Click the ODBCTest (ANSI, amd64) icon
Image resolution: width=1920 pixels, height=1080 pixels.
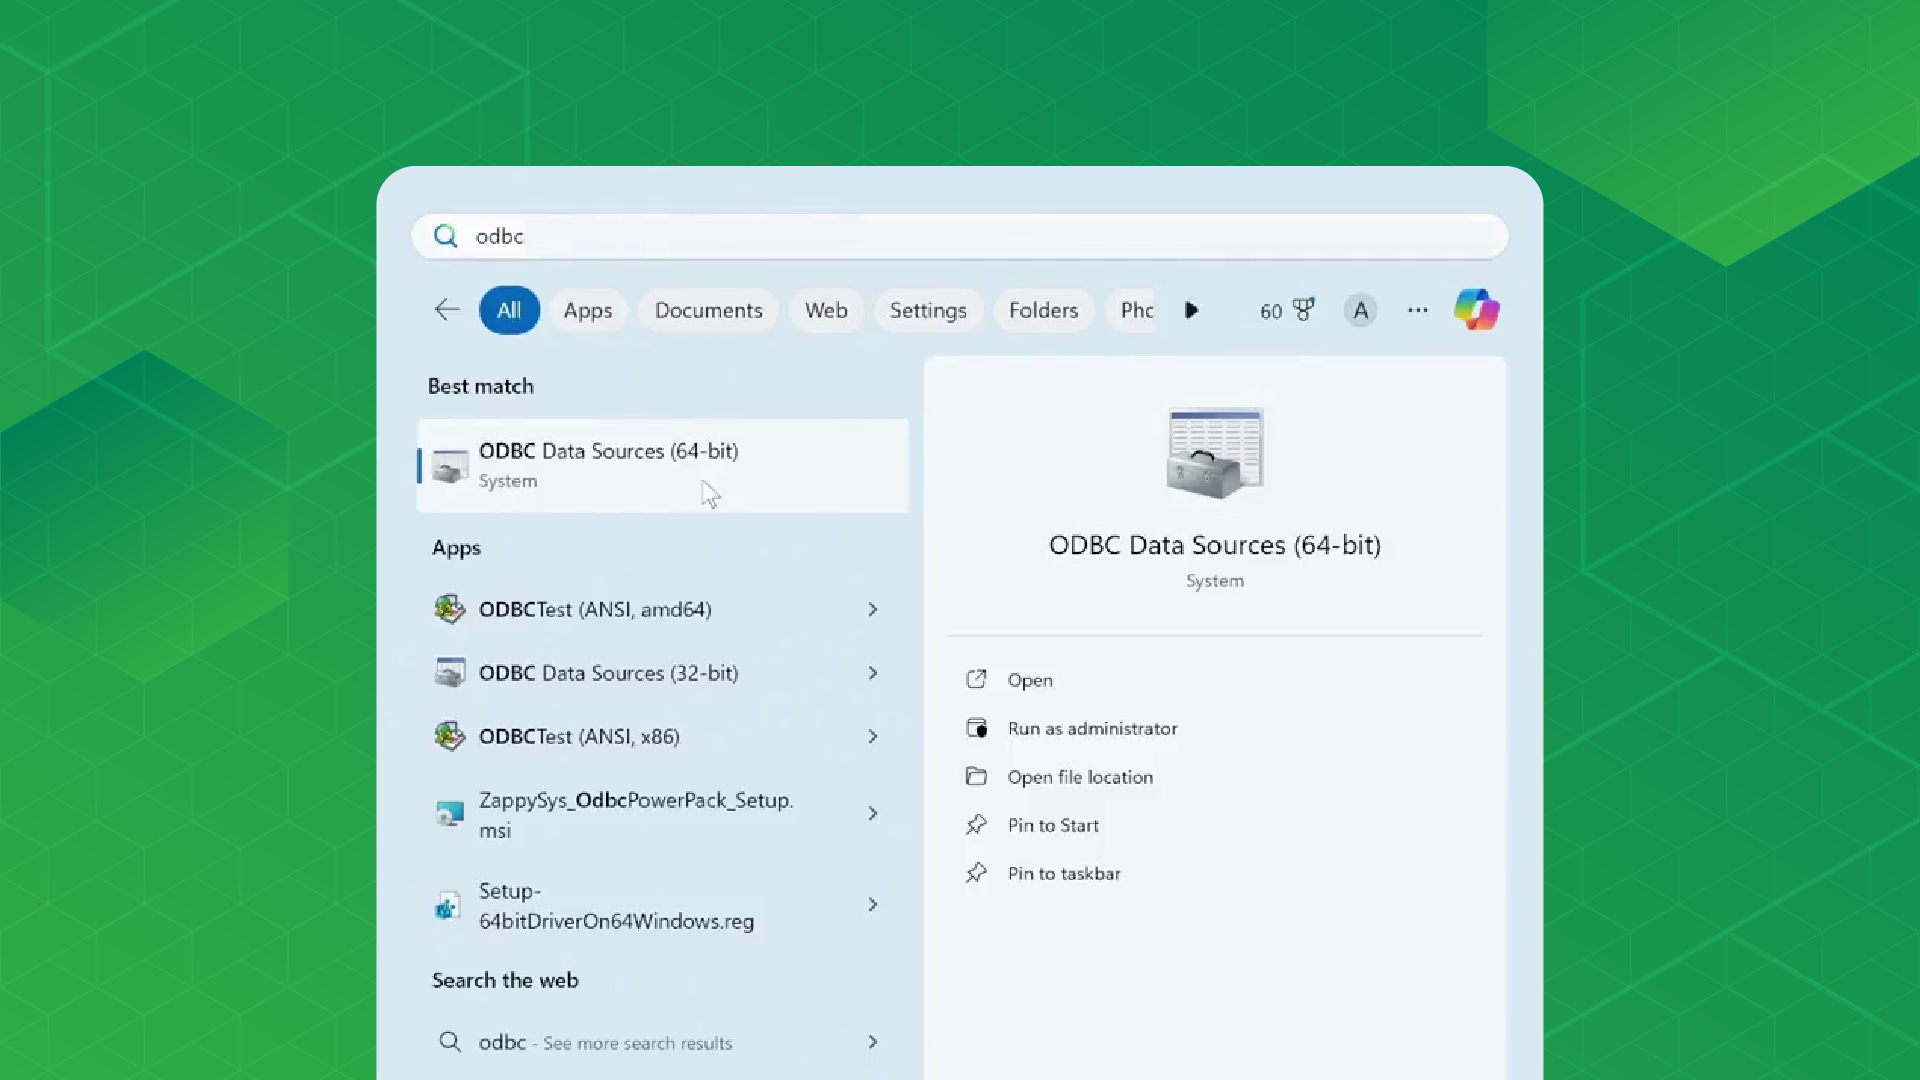tap(450, 609)
